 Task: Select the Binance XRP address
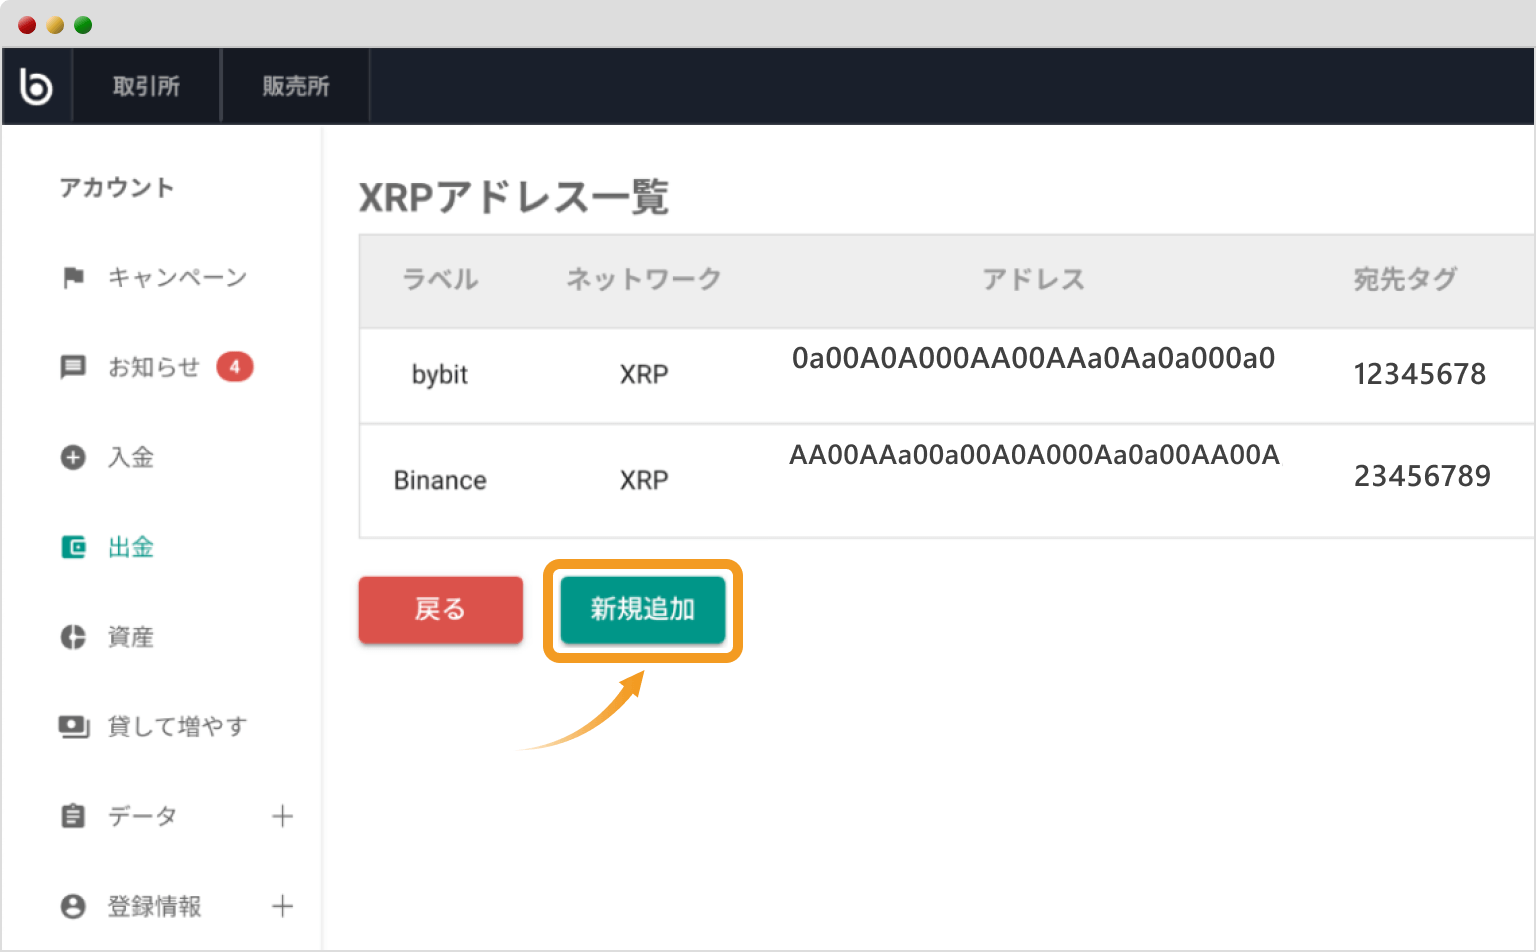pos(1034,454)
